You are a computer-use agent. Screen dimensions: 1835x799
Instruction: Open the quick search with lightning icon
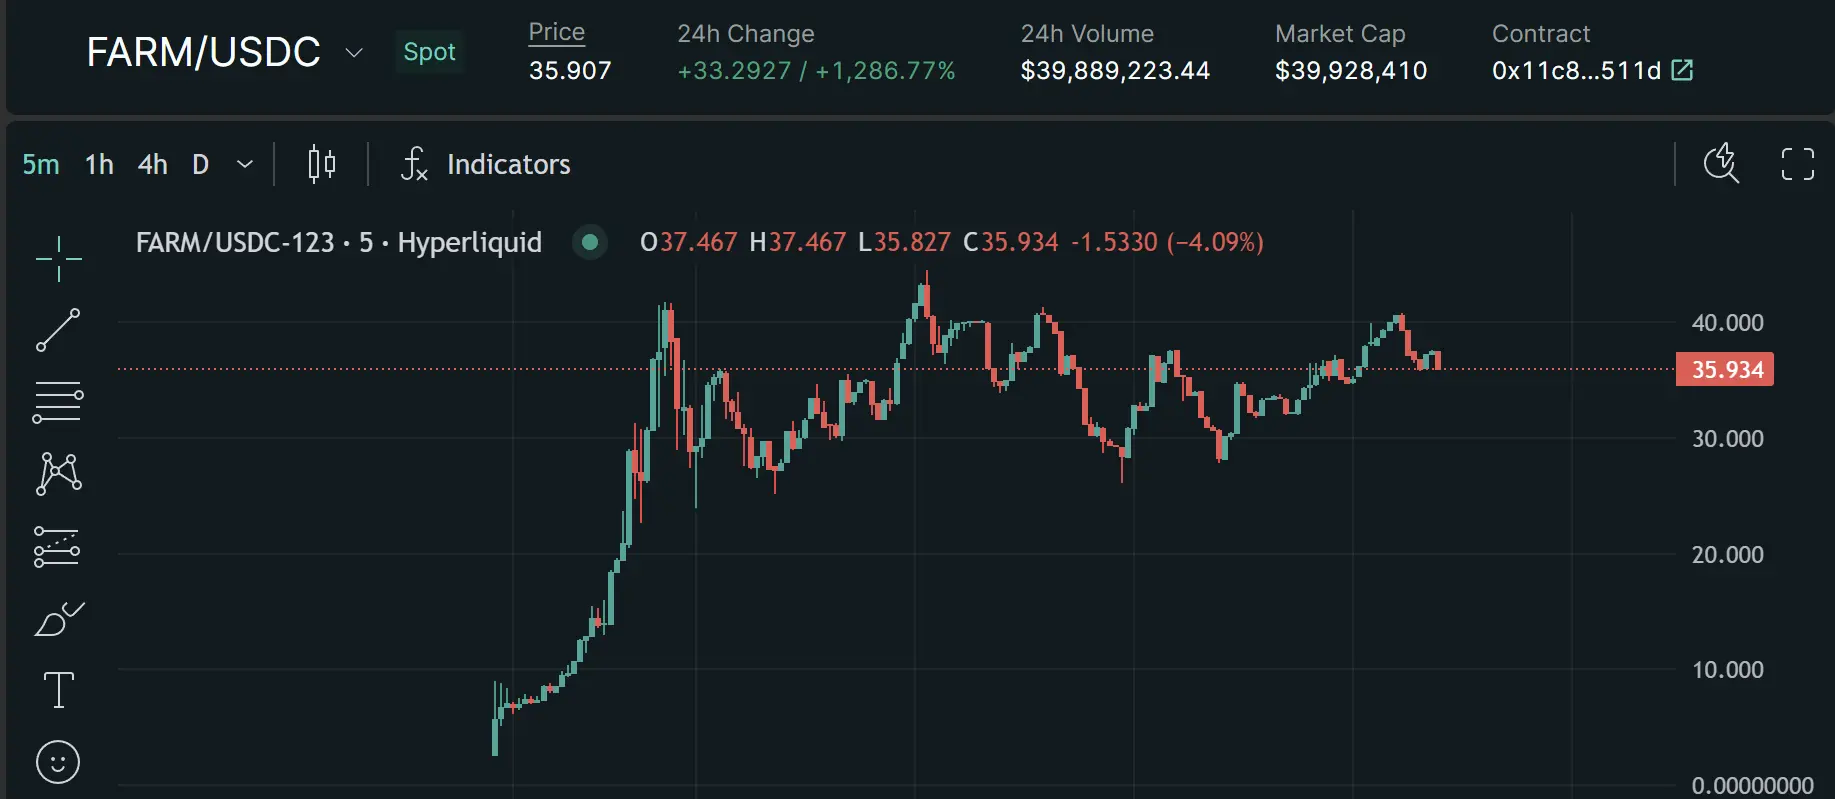point(1721,164)
